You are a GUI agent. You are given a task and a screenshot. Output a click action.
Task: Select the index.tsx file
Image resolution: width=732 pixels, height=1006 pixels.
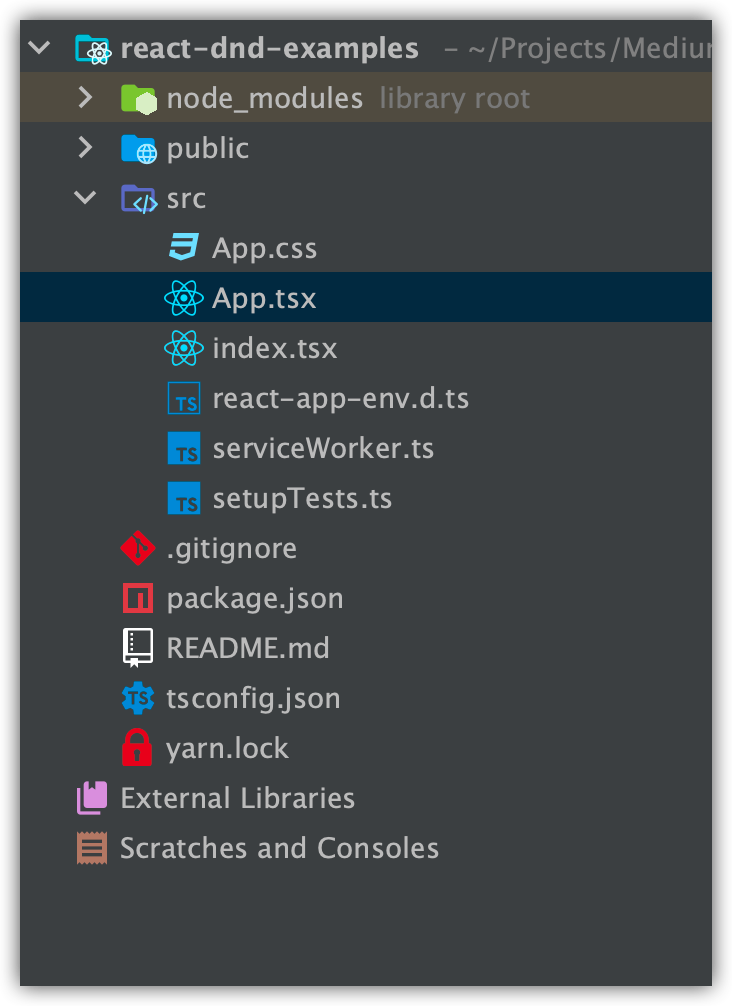274,347
